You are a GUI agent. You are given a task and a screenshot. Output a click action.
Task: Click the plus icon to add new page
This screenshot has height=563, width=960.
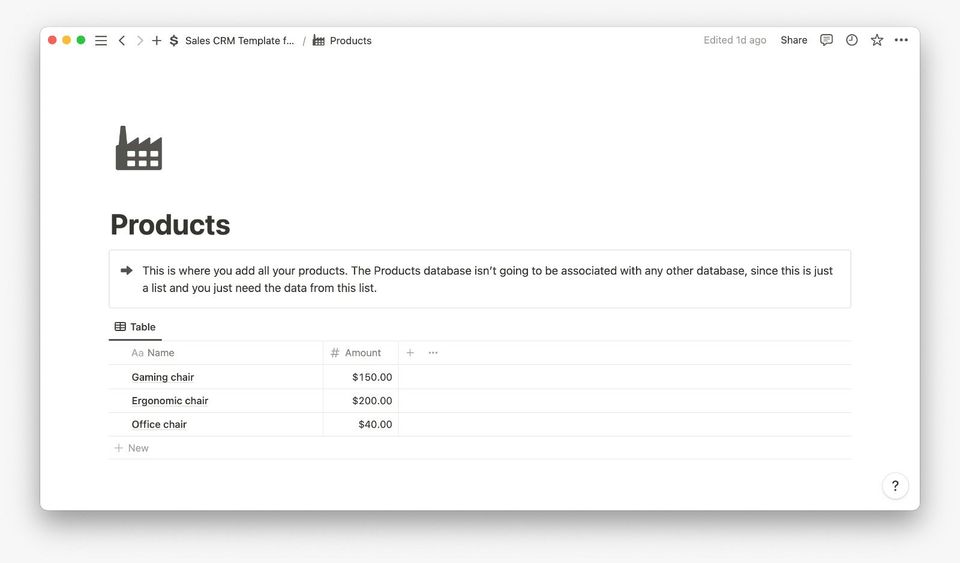157,41
